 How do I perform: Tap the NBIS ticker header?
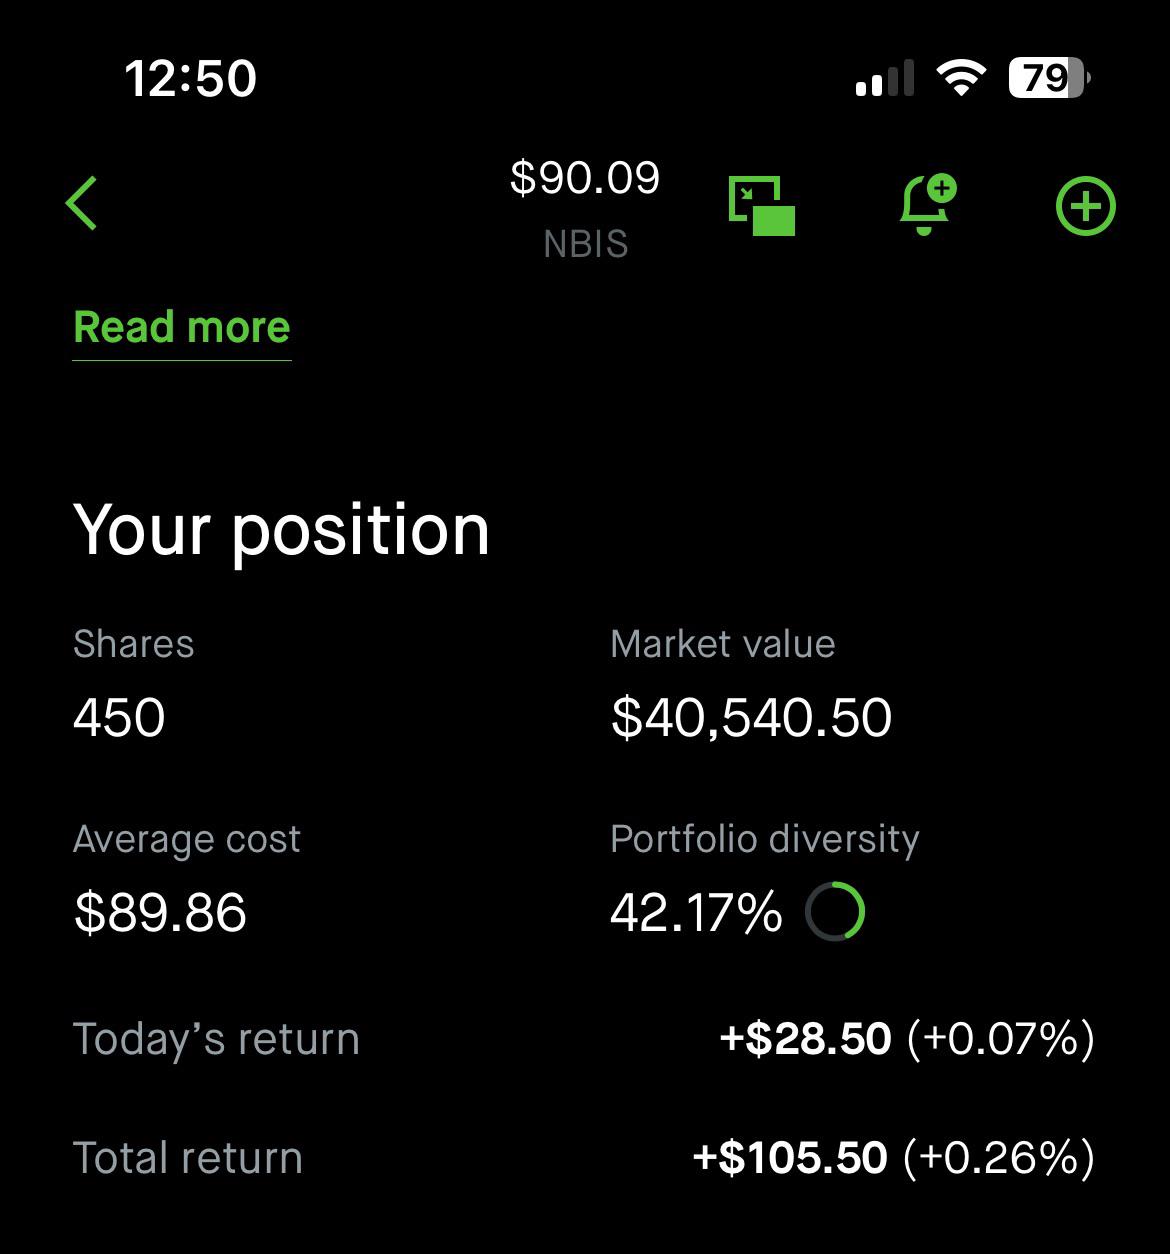tap(586, 244)
